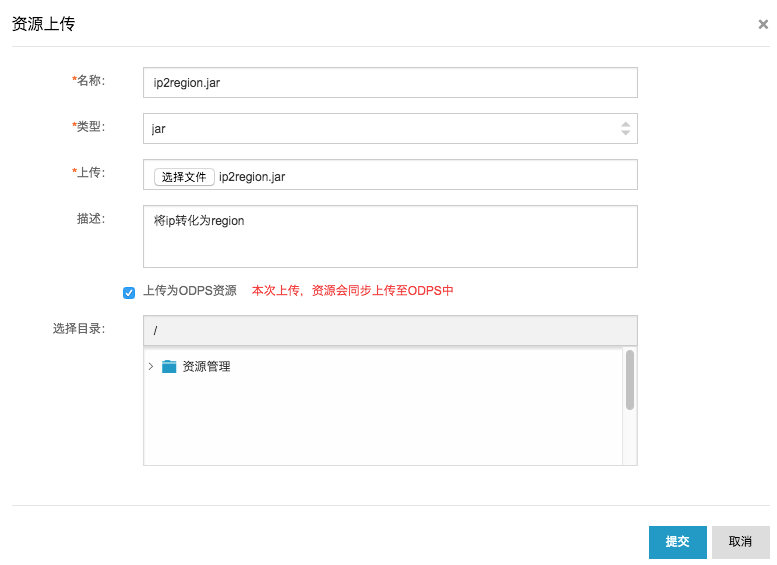Close the 资源上传 dialog with the X icon
This screenshot has height=565, width=777.
pyautogui.click(x=763, y=24)
